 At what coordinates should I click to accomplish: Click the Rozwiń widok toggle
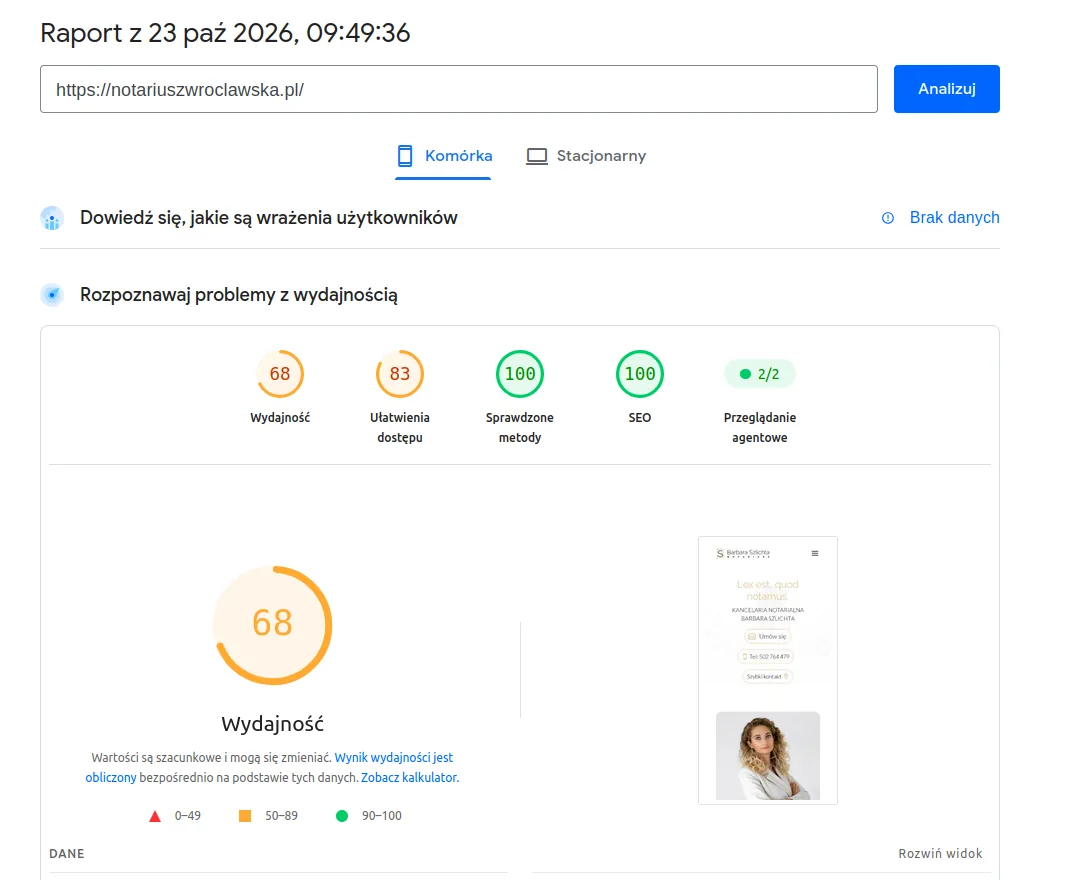click(940, 854)
